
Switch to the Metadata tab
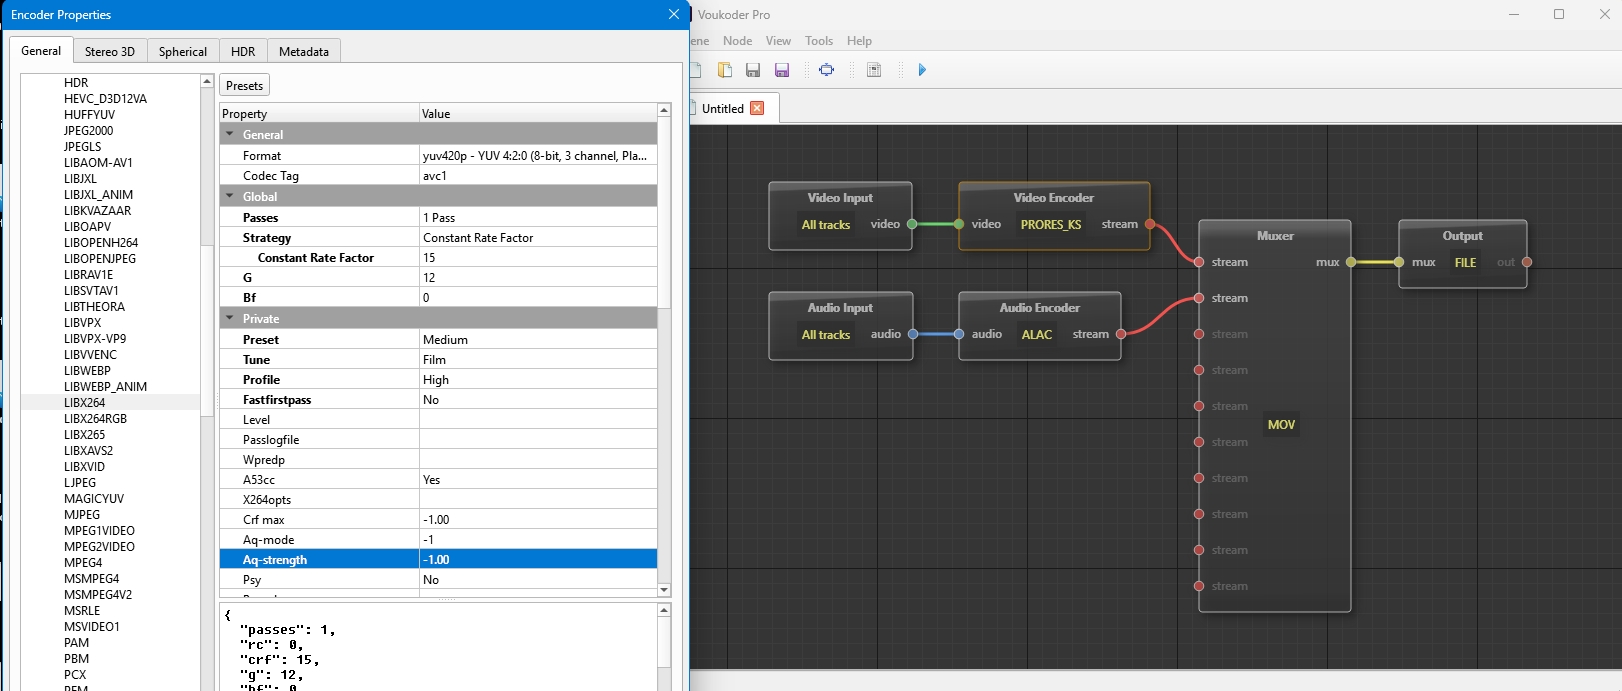(x=304, y=51)
